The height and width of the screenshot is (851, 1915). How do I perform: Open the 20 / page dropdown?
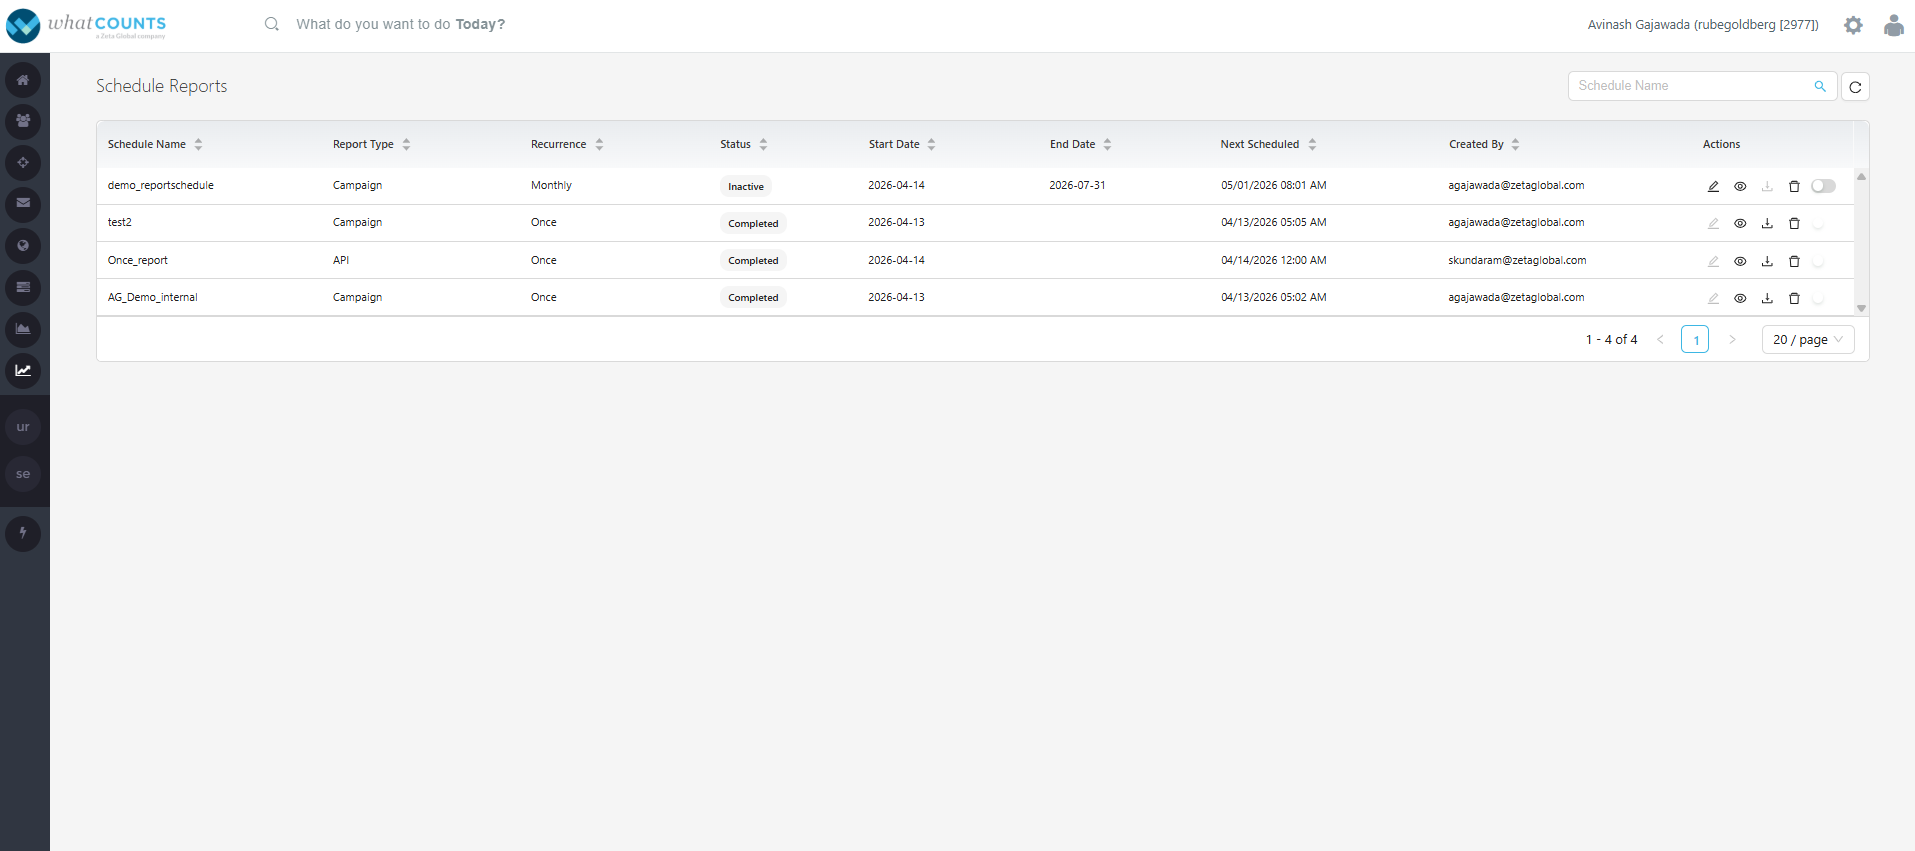(1808, 340)
